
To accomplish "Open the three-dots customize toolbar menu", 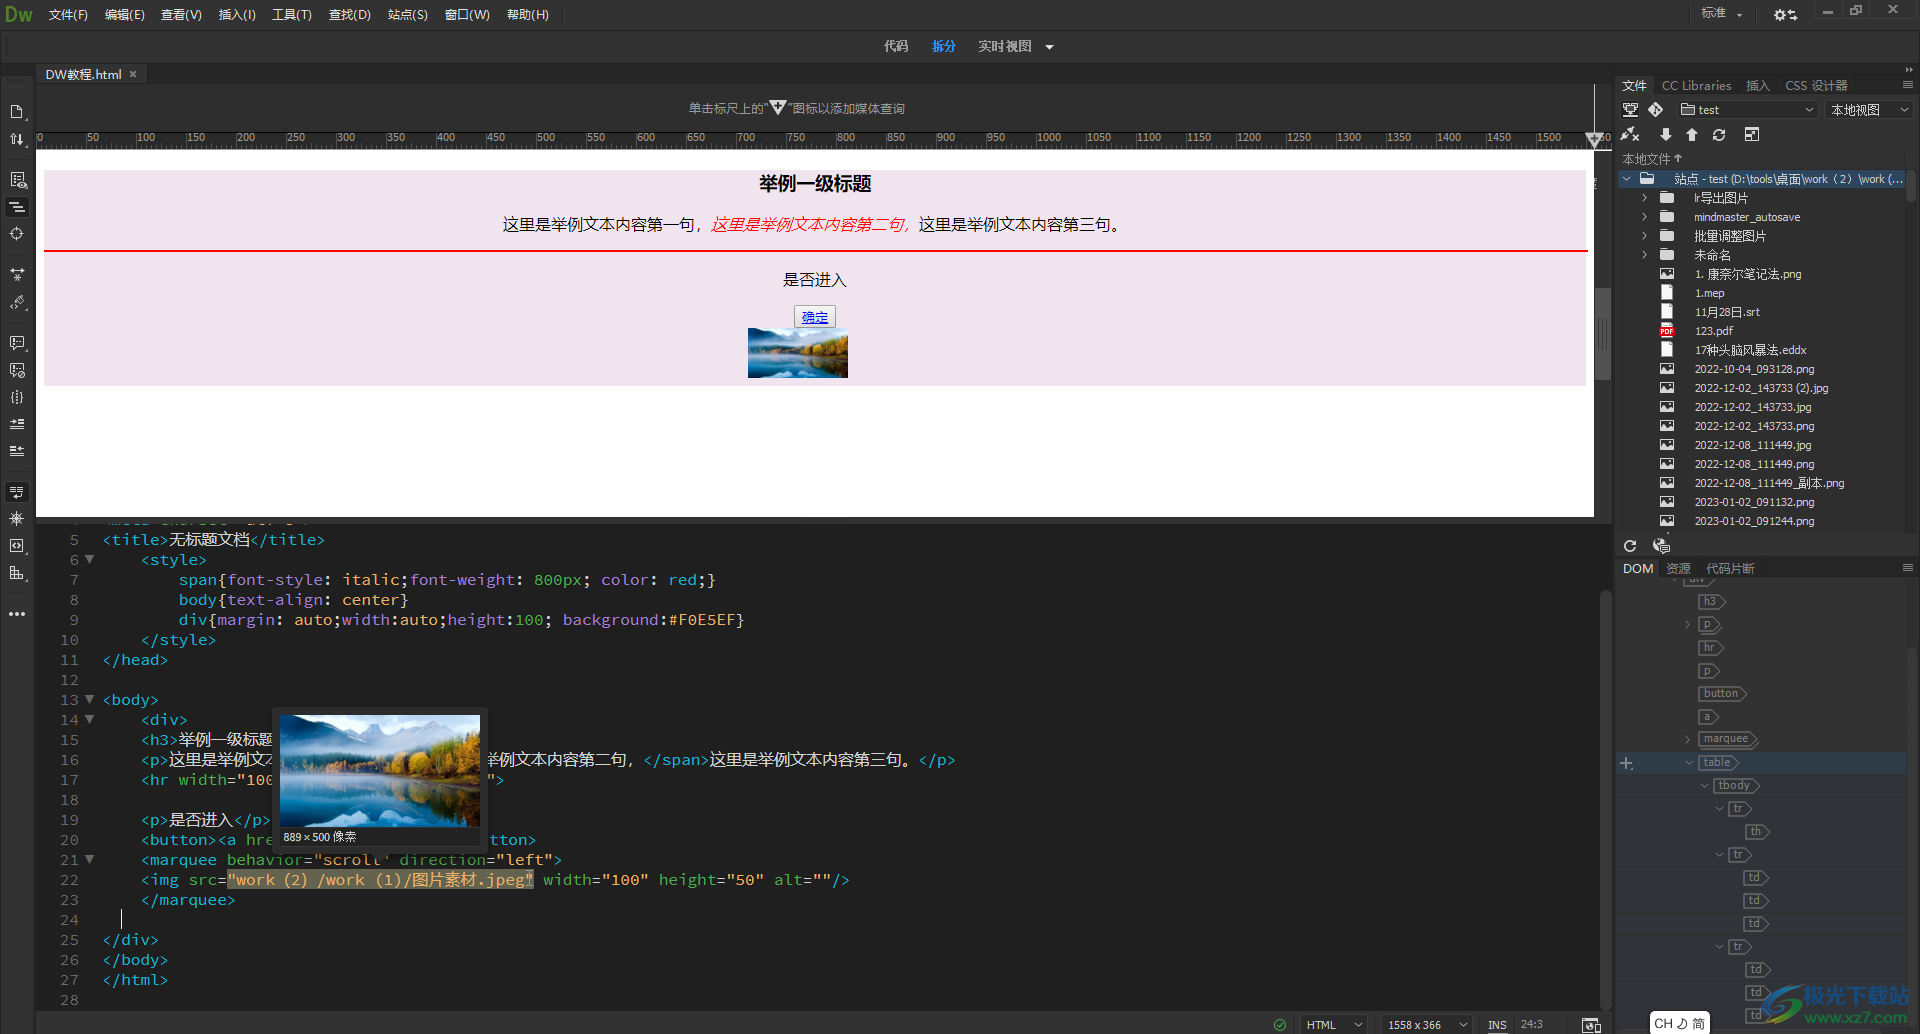I will click(x=17, y=614).
